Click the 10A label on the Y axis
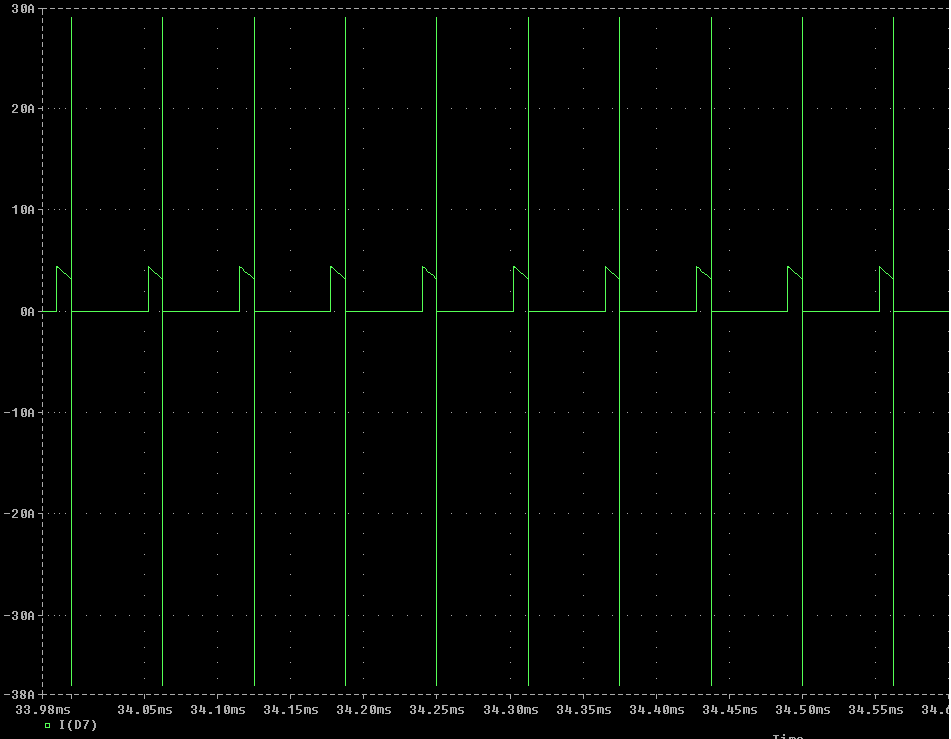The image size is (951, 739). click(23, 210)
